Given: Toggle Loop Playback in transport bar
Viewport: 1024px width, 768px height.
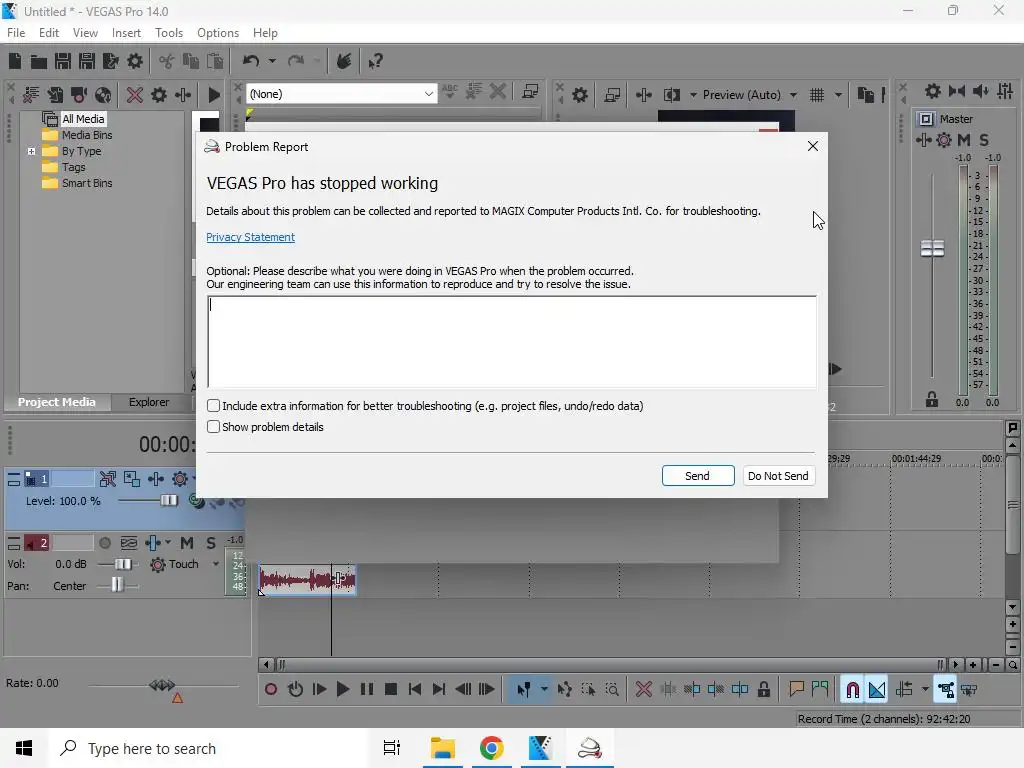Looking at the screenshot, I should tap(295, 689).
